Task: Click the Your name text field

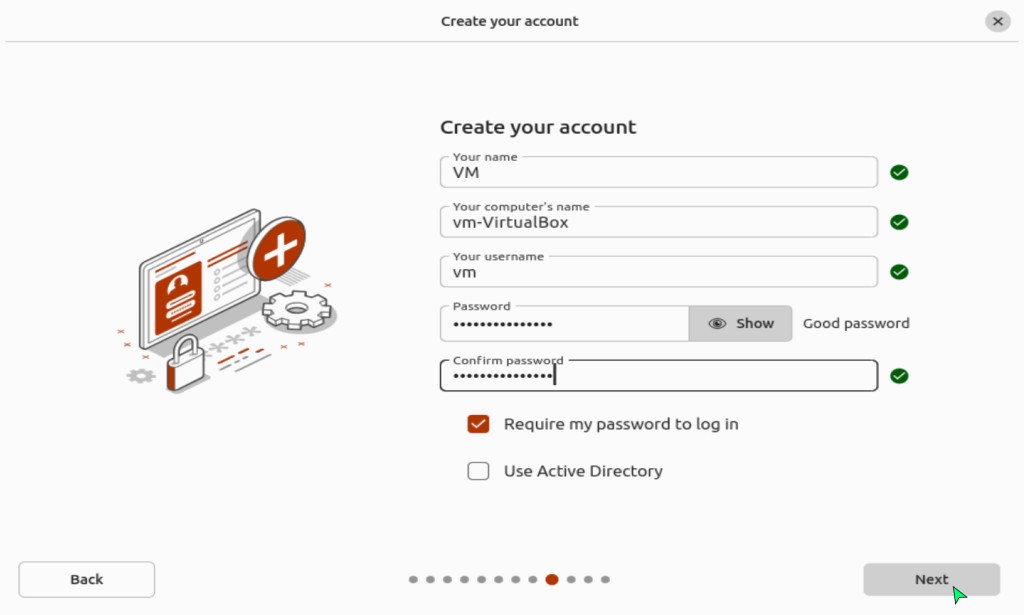Action: click(x=658, y=172)
